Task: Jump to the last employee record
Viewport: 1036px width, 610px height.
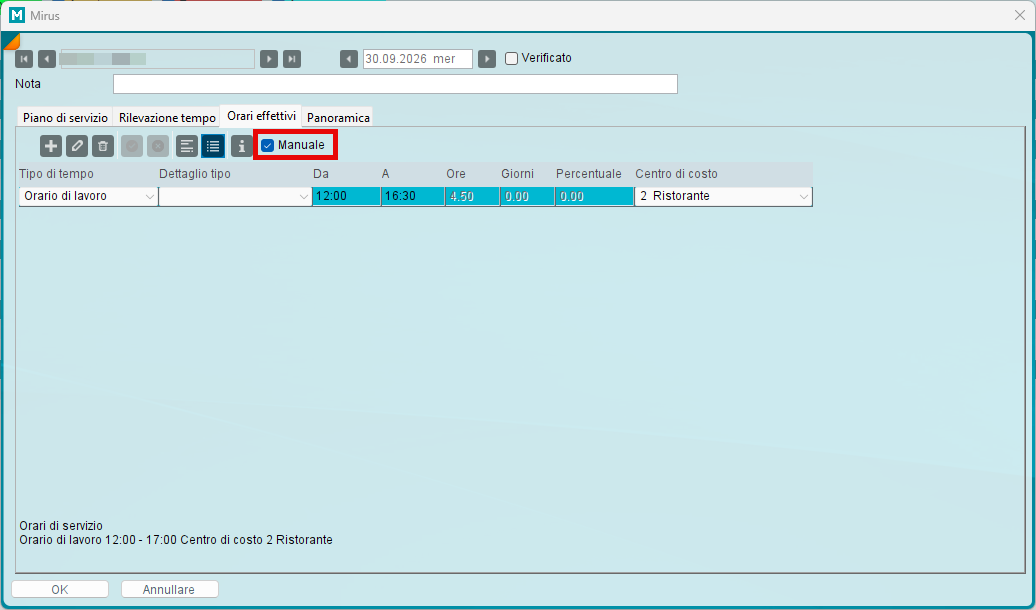Action: [x=292, y=59]
